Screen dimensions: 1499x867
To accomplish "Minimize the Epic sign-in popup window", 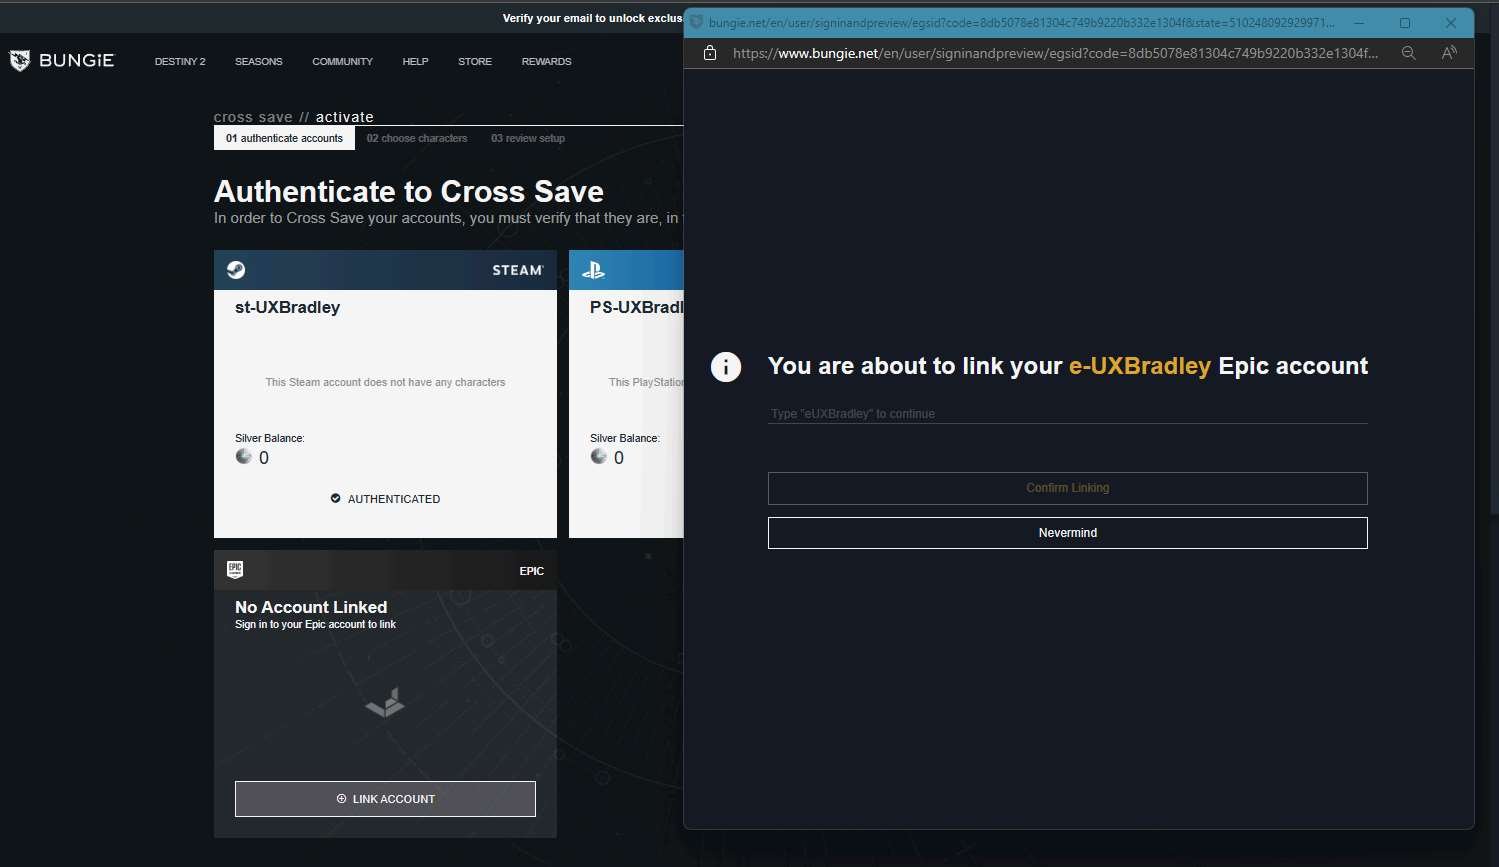I will [1359, 23].
